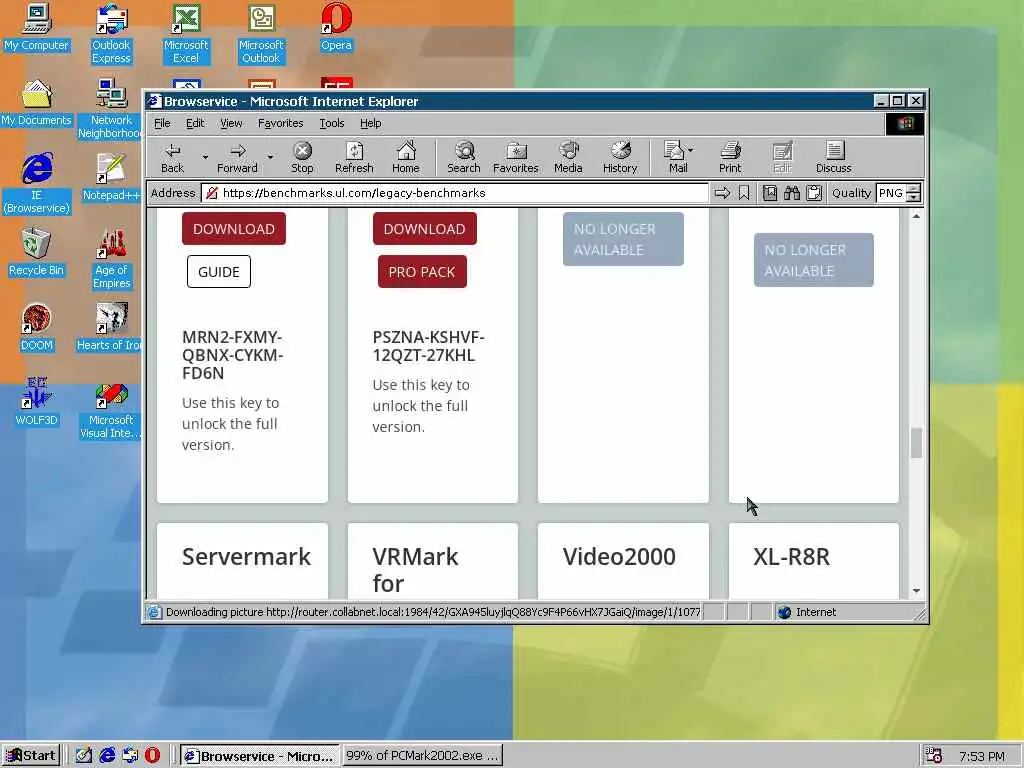1024x768 pixels.
Task: Click the PSZNA-KSHVF-12QZT-27KHL key text
Action: tap(428, 346)
